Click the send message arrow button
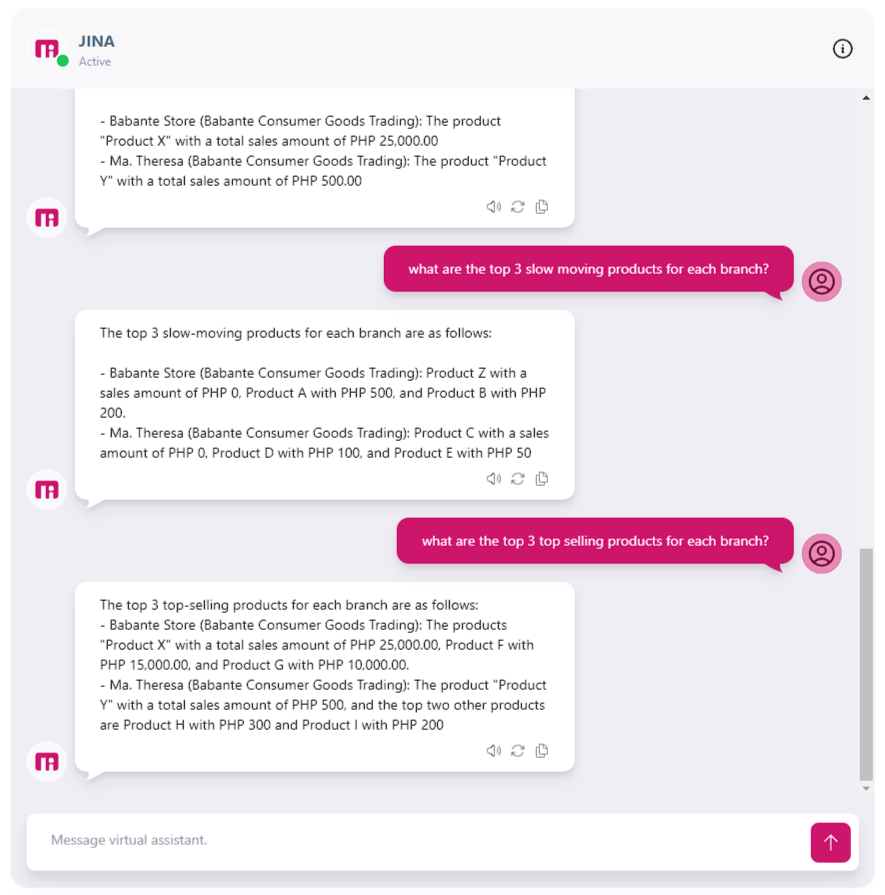Screen dimensions: 885x895 click(x=830, y=842)
